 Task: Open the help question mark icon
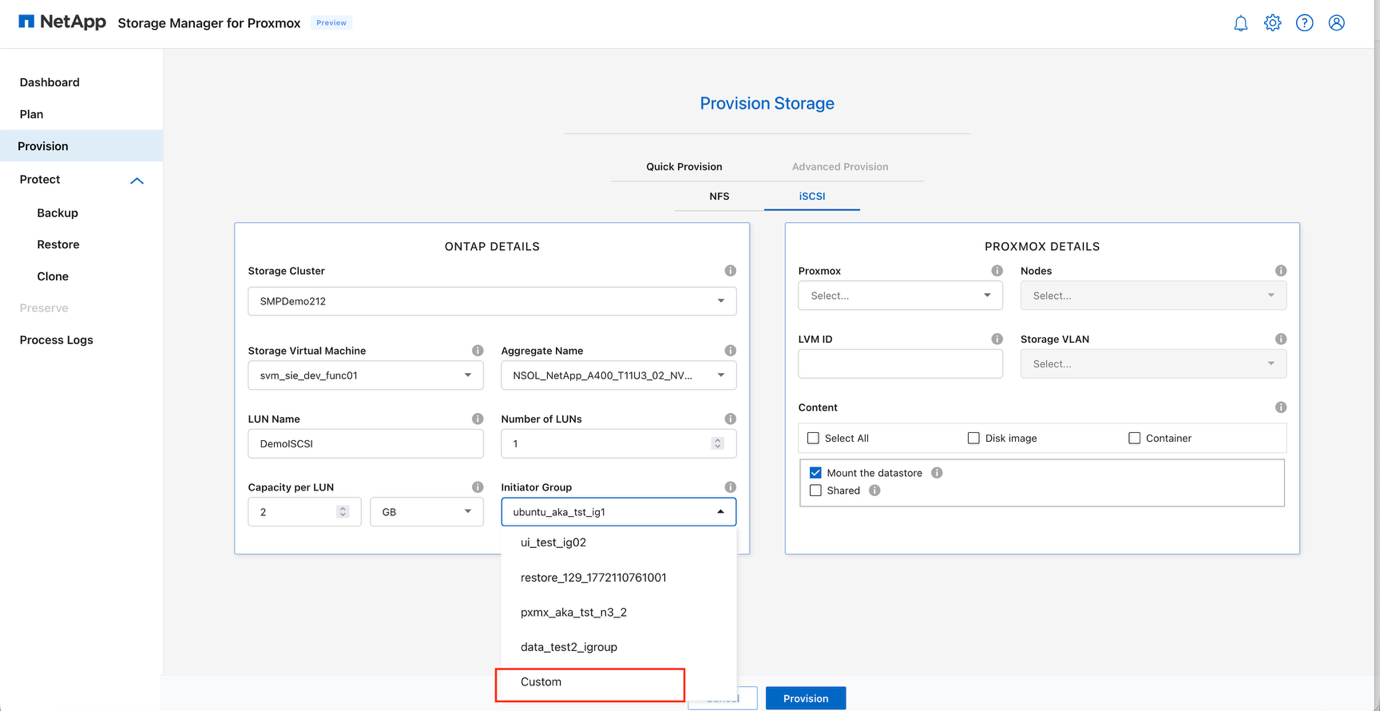click(x=1304, y=22)
